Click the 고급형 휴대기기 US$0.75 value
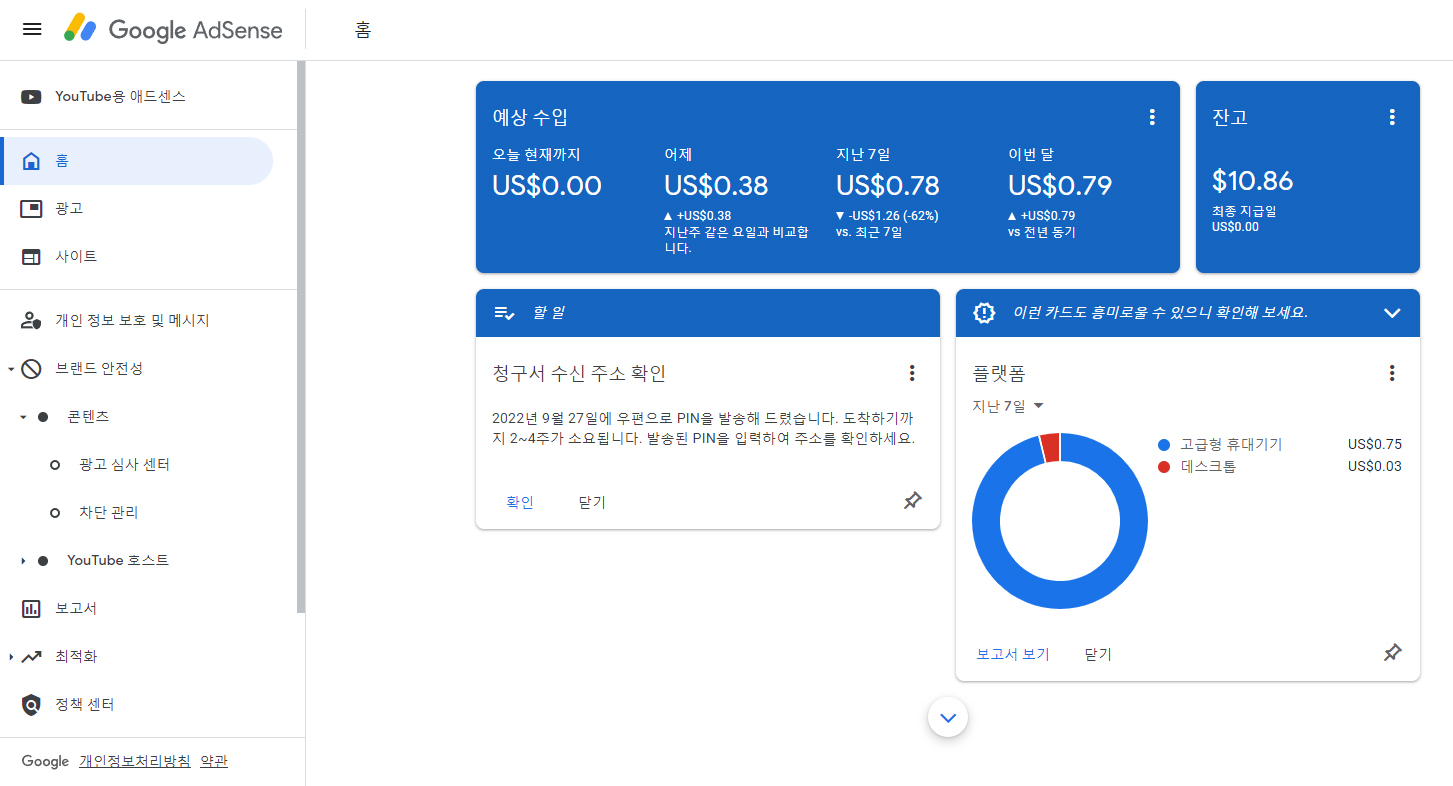 (x=1375, y=445)
